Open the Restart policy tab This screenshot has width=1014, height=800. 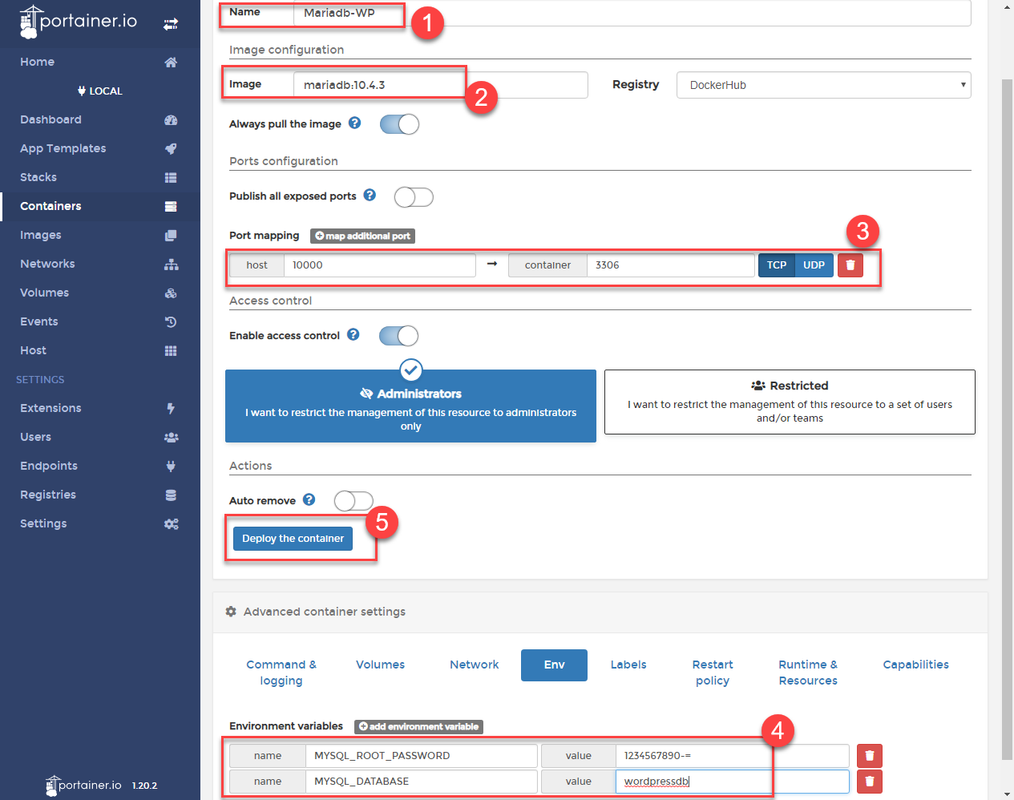coord(712,672)
